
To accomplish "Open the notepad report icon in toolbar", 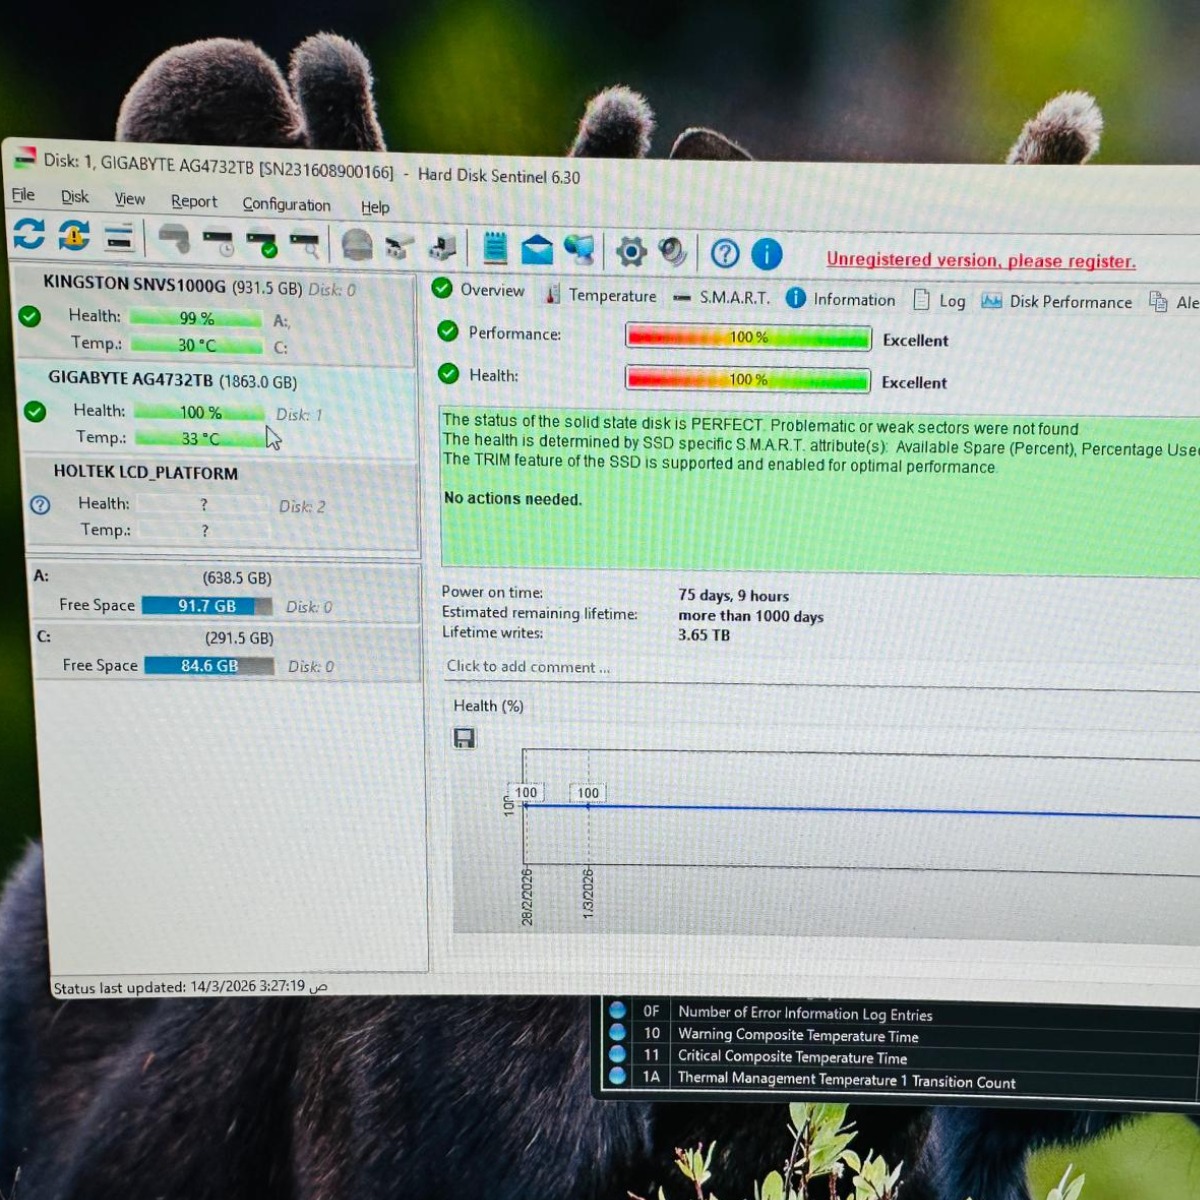I will coord(494,247).
